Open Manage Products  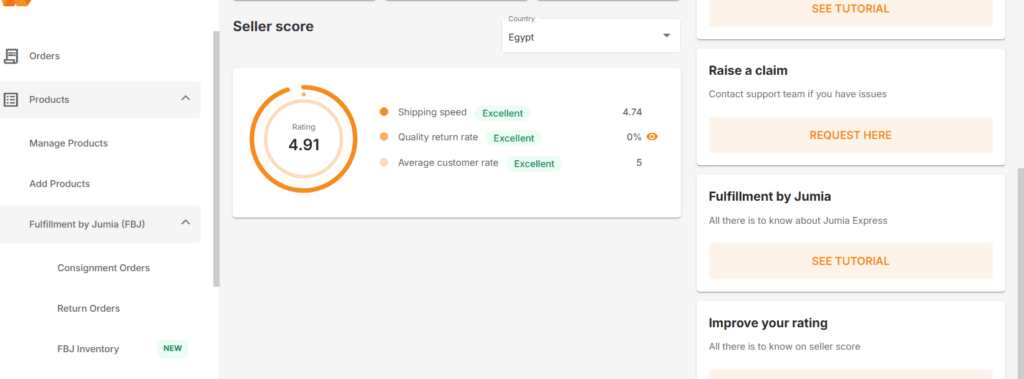(x=69, y=143)
